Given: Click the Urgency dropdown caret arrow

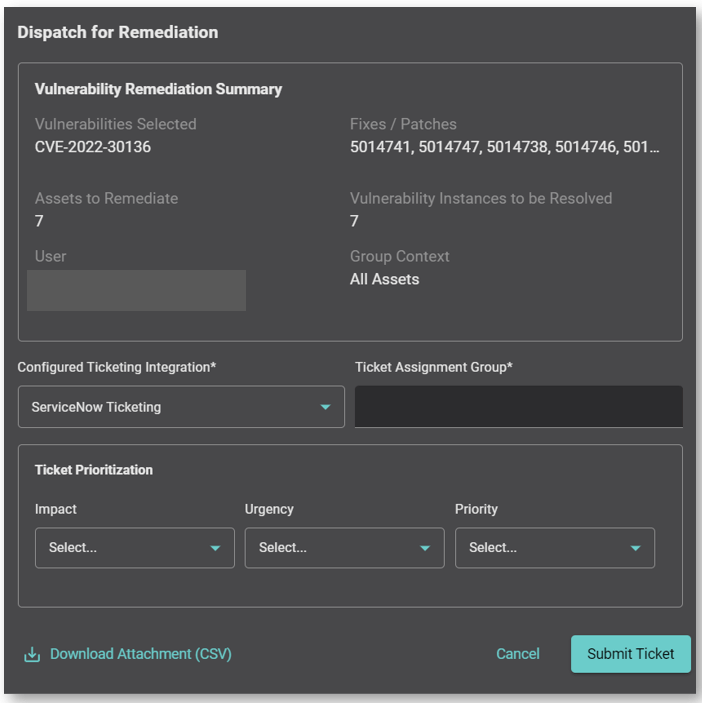Looking at the screenshot, I should 425,548.
